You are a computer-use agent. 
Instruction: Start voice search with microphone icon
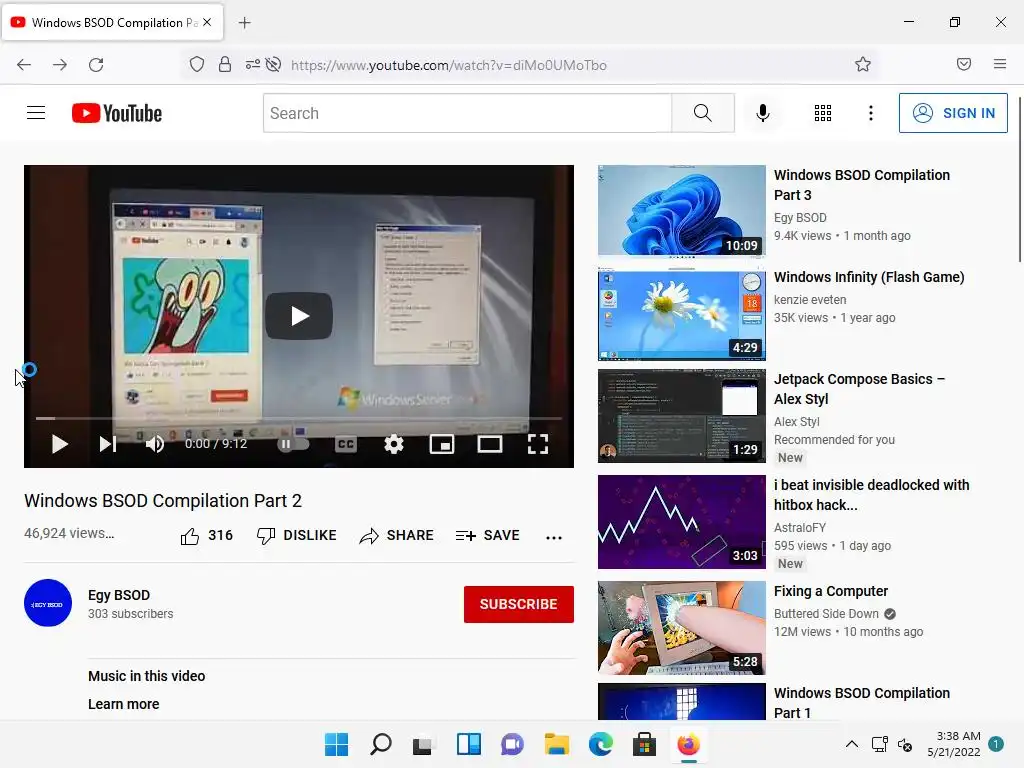coord(762,113)
